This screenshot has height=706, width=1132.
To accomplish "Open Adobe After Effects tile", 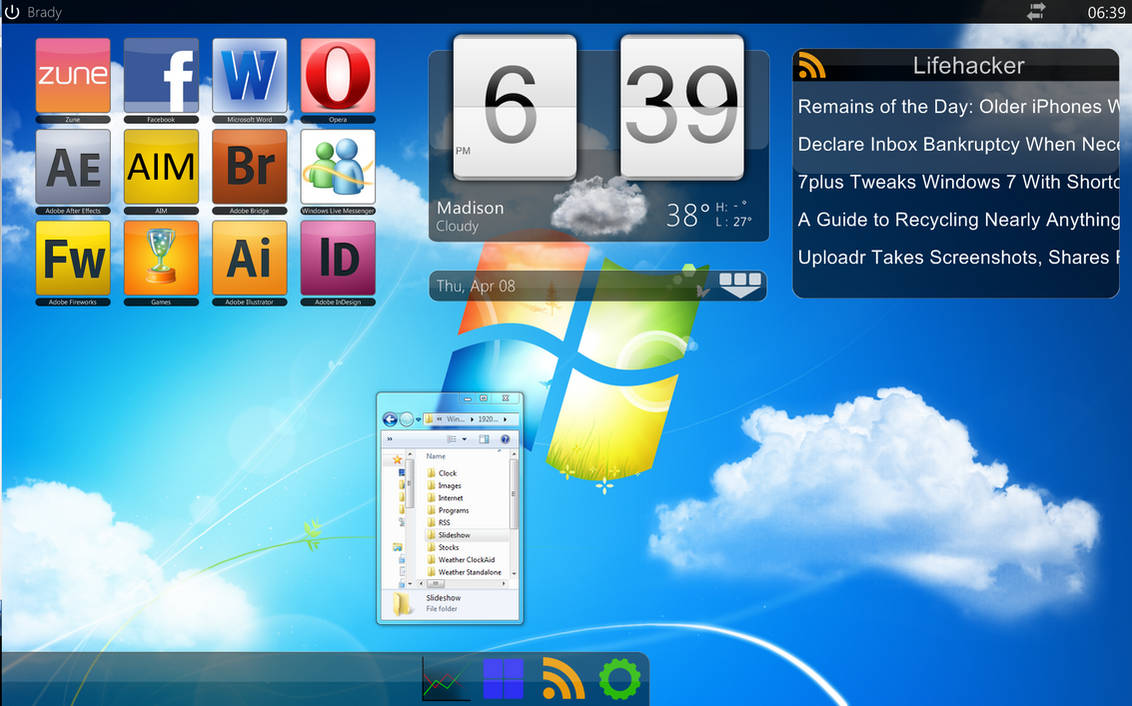I will pyautogui.click(x=73, y=167).
